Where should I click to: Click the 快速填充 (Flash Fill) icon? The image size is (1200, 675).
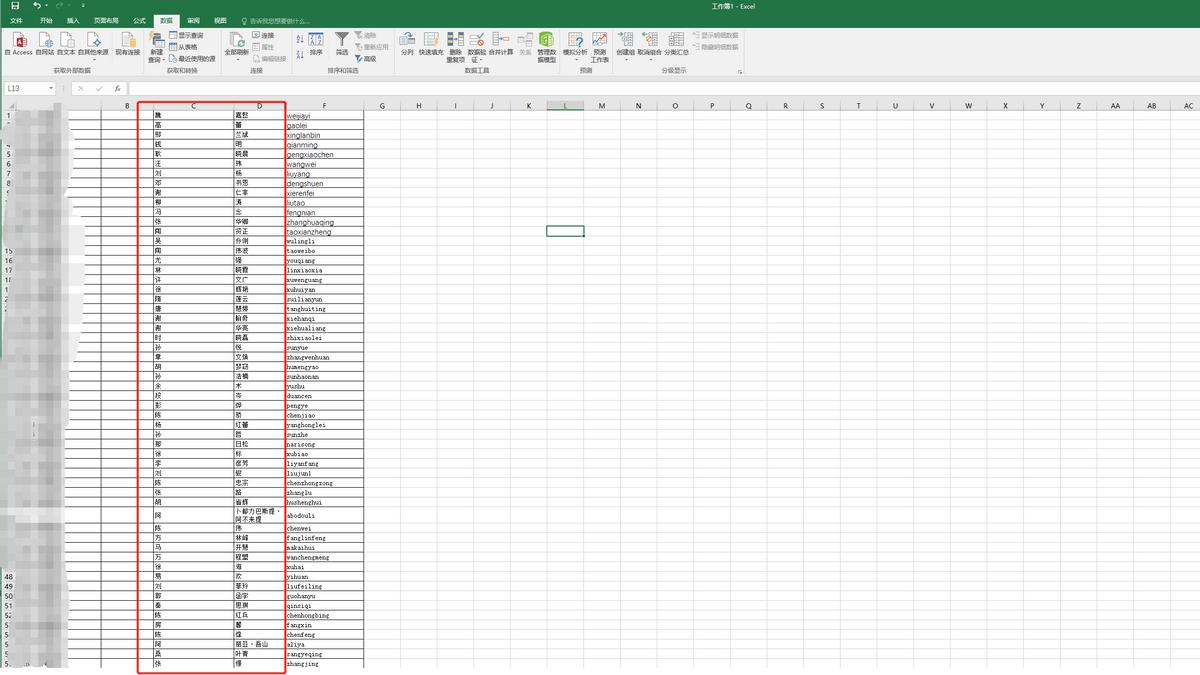(431, 40)
